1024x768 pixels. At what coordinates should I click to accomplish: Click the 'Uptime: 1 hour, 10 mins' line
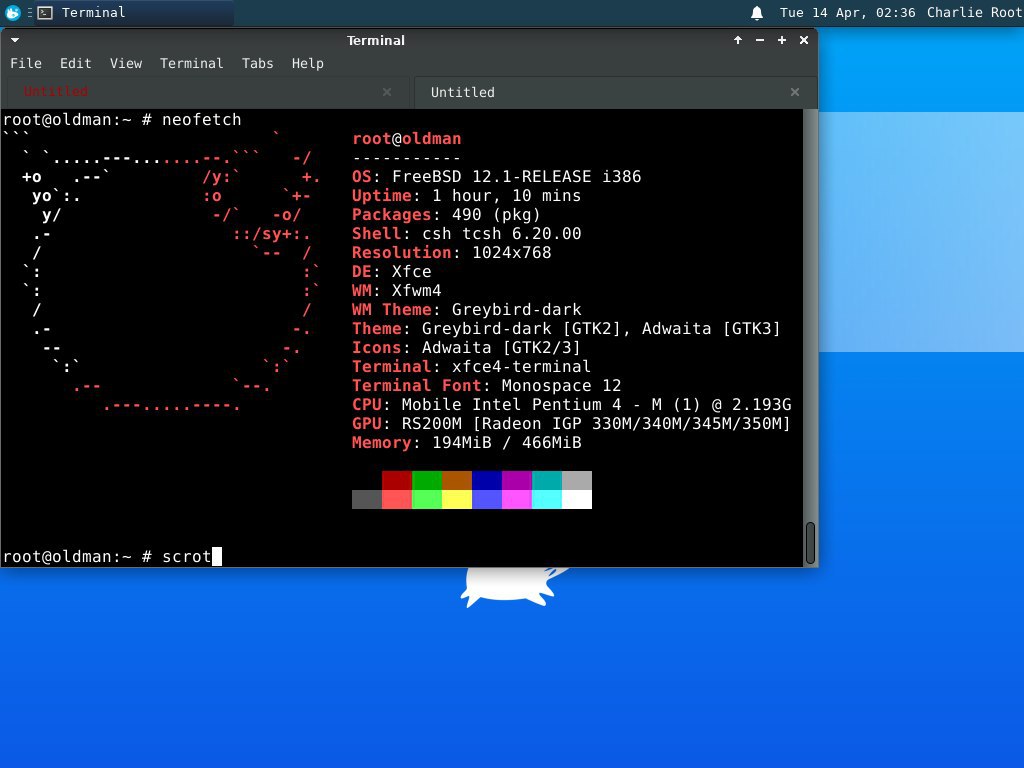[466, 195]
